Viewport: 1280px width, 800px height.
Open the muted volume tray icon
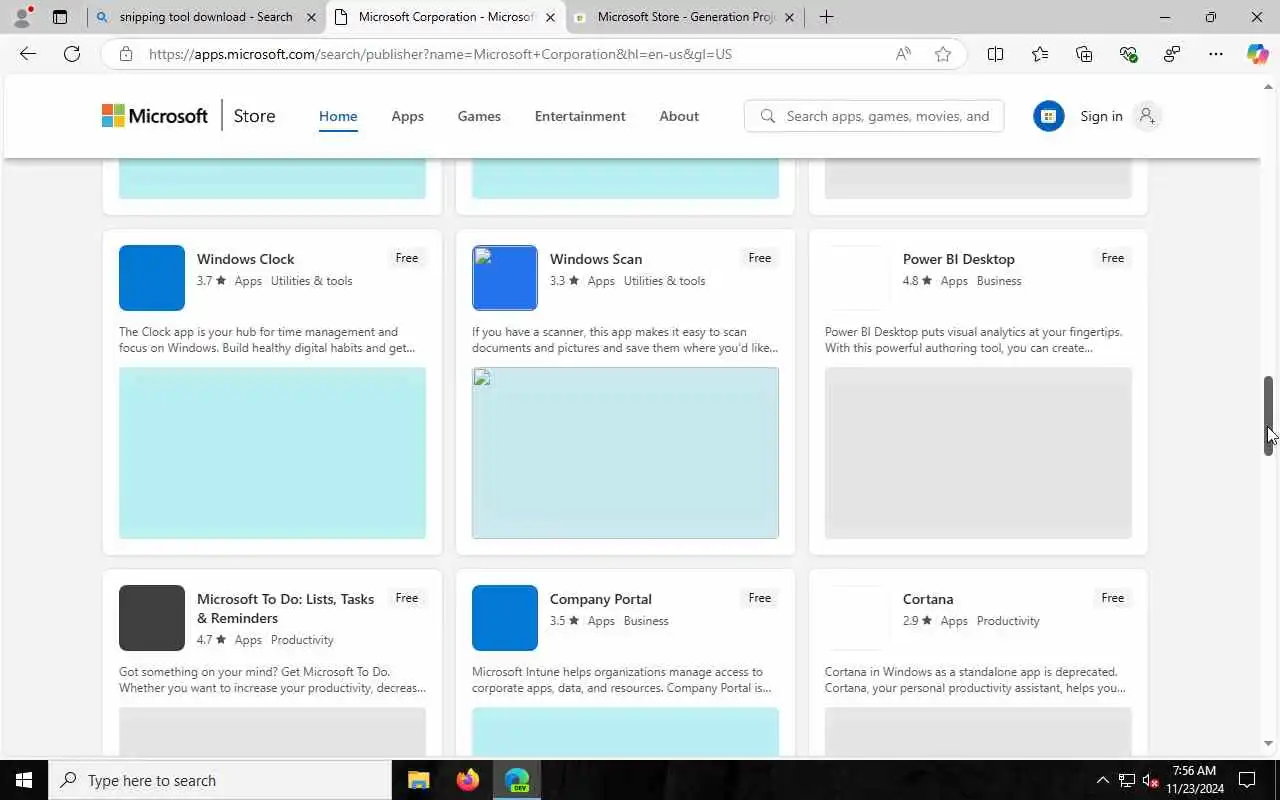(x=1151, y=780)
